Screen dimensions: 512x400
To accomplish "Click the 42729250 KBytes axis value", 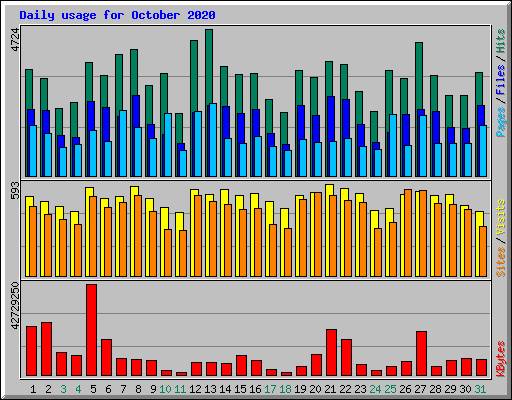I will pyautogui.click(x=15, y=306).
